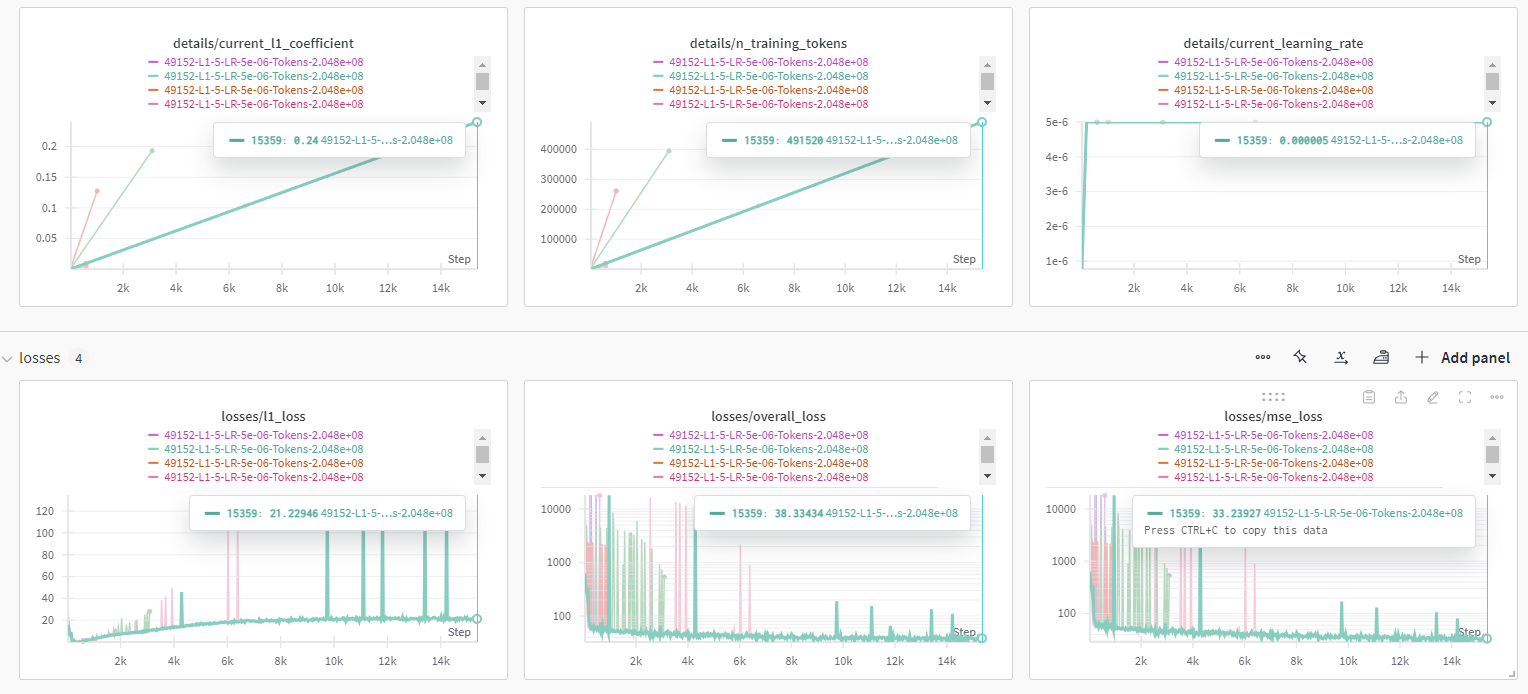This screenshot has height=694, width=1528.
Task: Click the 21.22946 tooltip in l1_loss chart
Action: point(327,513)
